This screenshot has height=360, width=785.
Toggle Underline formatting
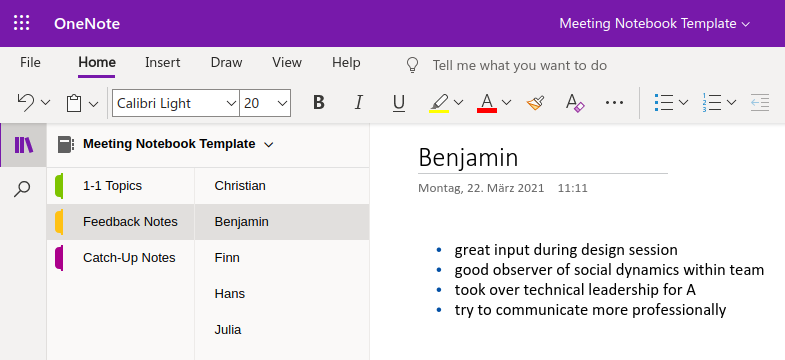click(x=399, y=103)
